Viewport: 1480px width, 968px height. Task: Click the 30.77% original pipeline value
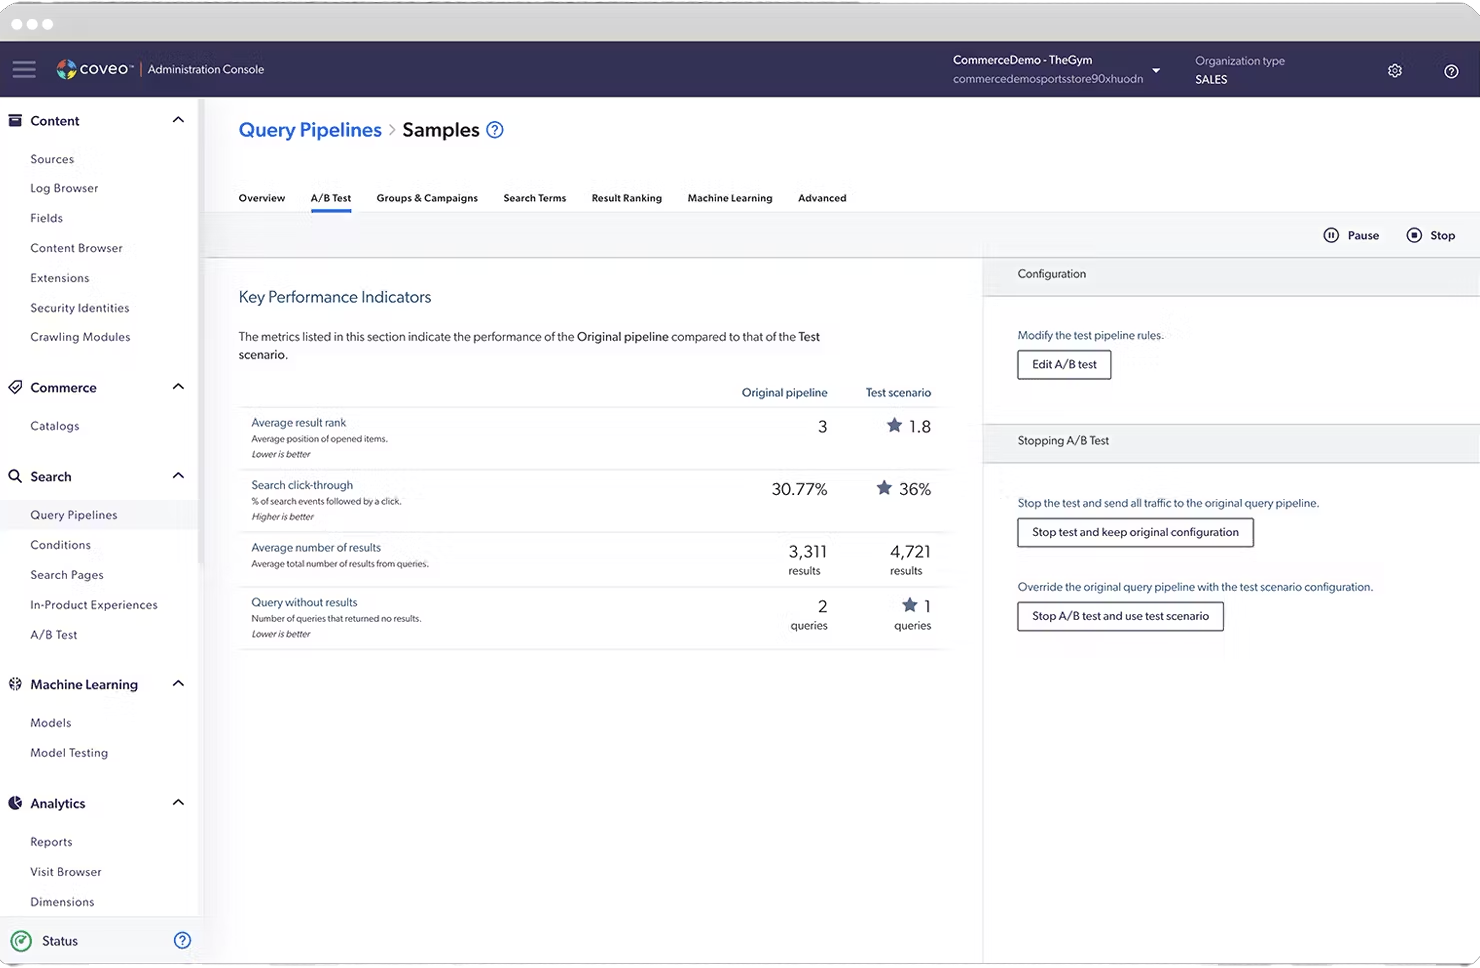(799, 489)
